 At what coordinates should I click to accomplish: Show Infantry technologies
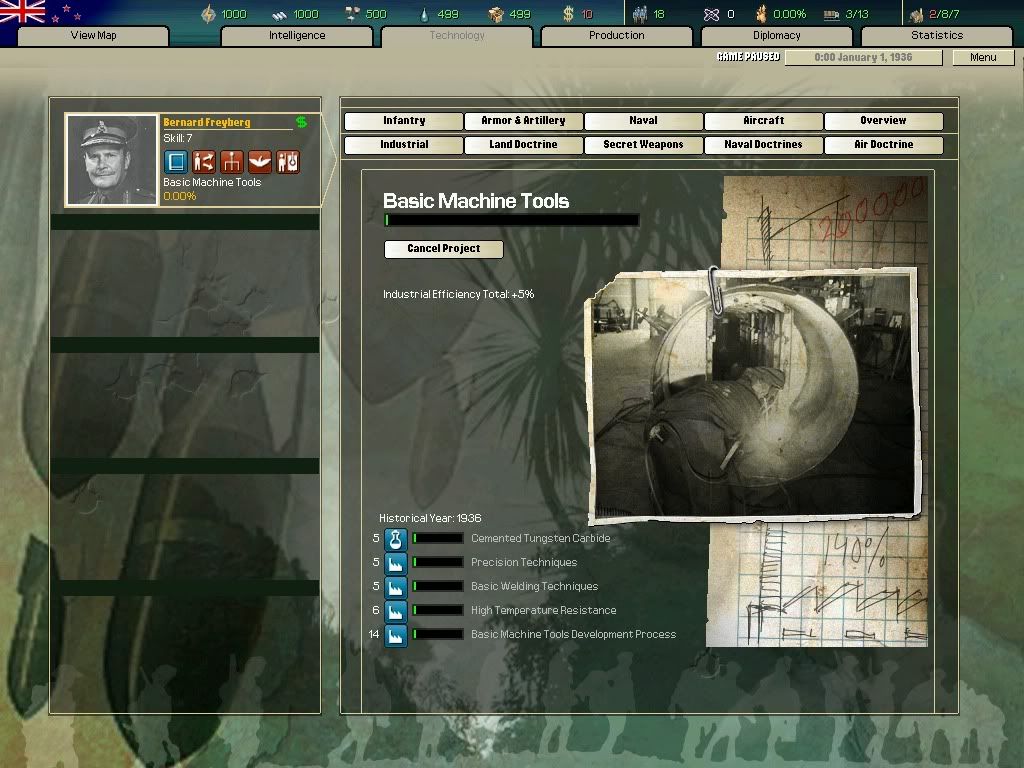tap(404, 121)
